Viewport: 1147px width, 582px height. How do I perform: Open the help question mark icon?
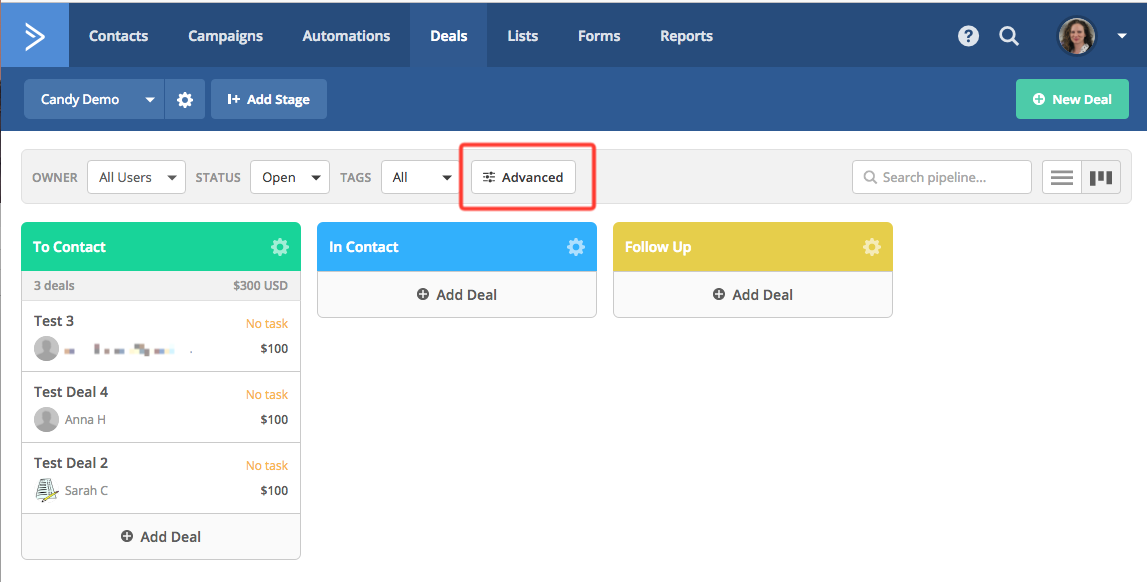(968, 36)
